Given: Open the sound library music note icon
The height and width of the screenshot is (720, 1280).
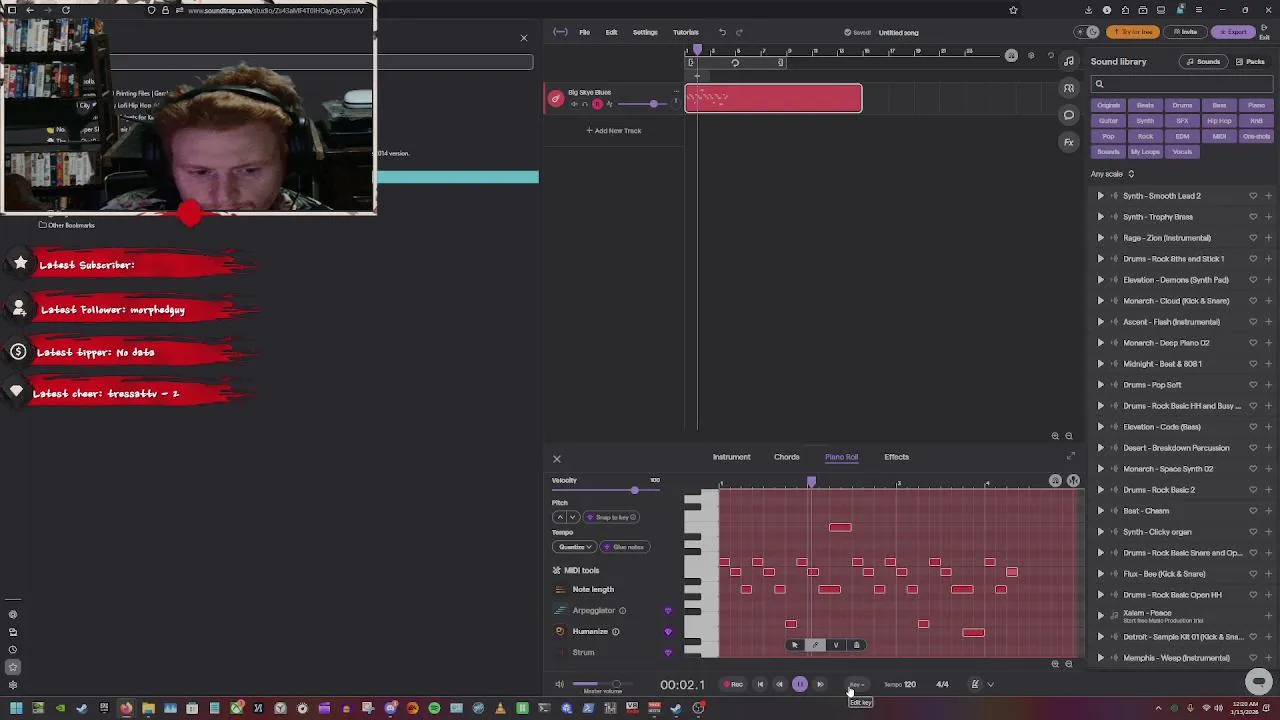Looking at the screenshot, I should pos(1069,62).
